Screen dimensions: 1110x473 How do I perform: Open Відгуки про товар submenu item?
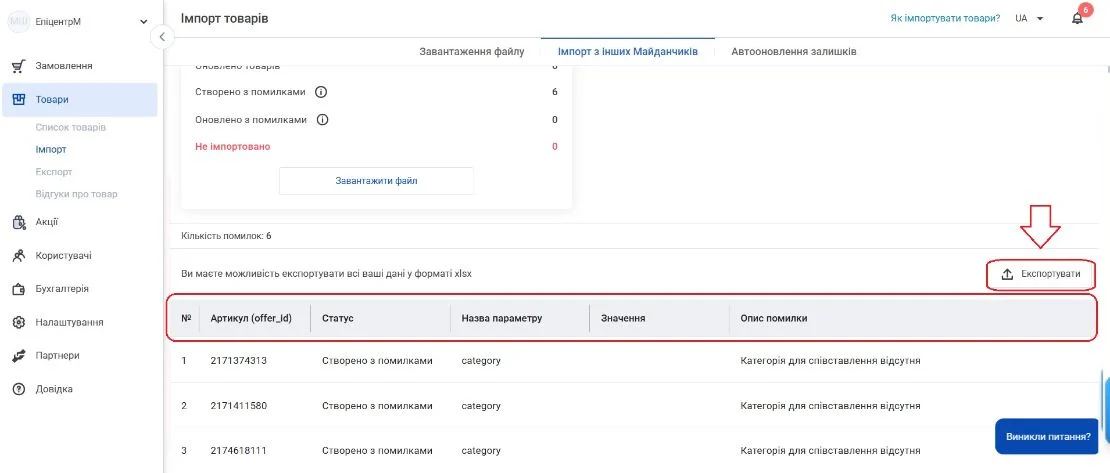(76, 193)
